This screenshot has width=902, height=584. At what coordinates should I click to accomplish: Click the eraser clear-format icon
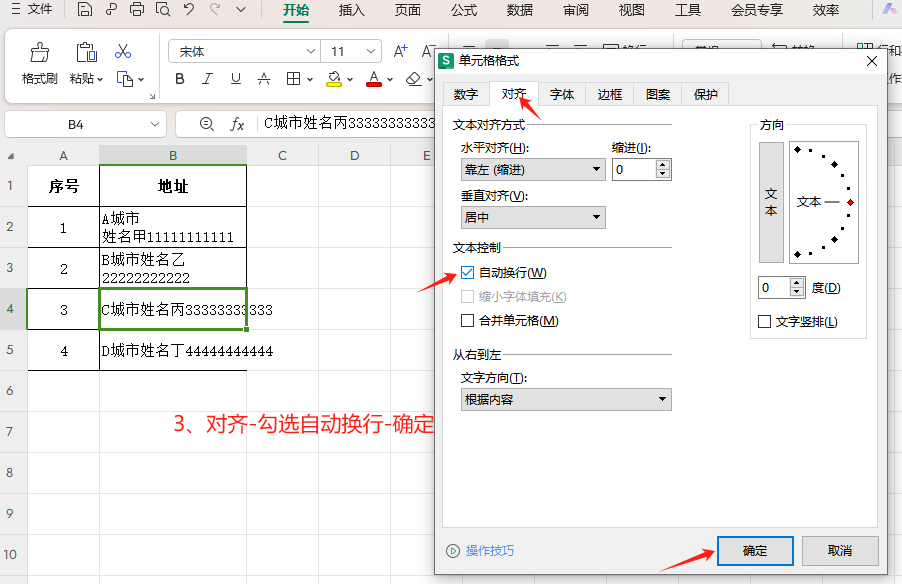tap(413, 79)
